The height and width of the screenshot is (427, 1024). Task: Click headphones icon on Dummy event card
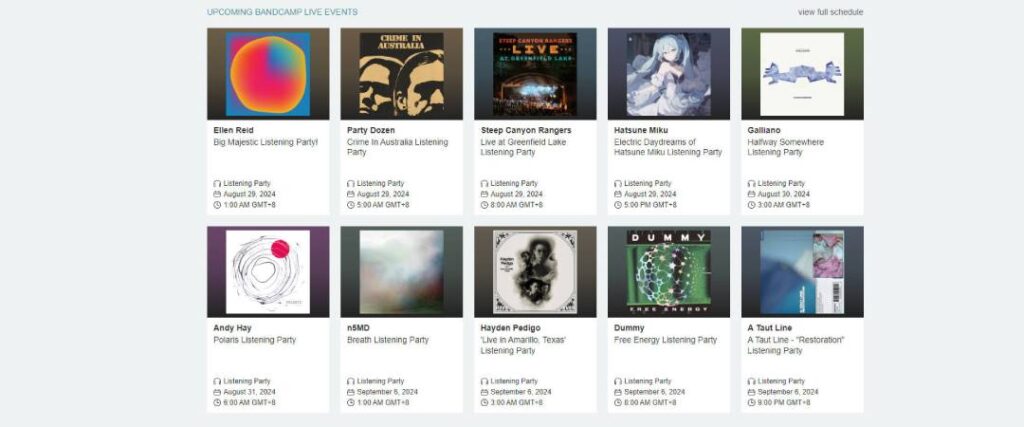[x=618, y=382]
